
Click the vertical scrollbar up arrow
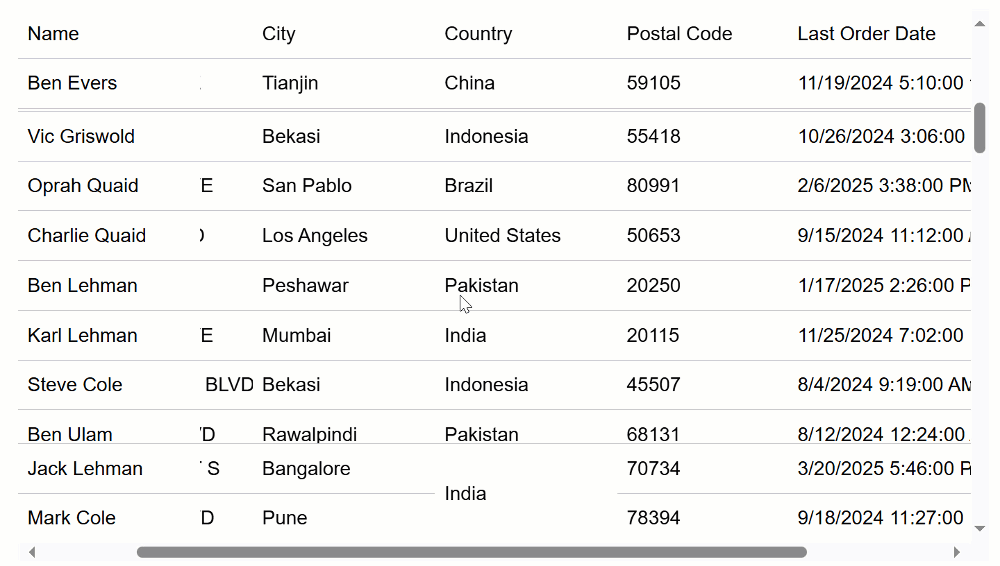click(980, 24)
